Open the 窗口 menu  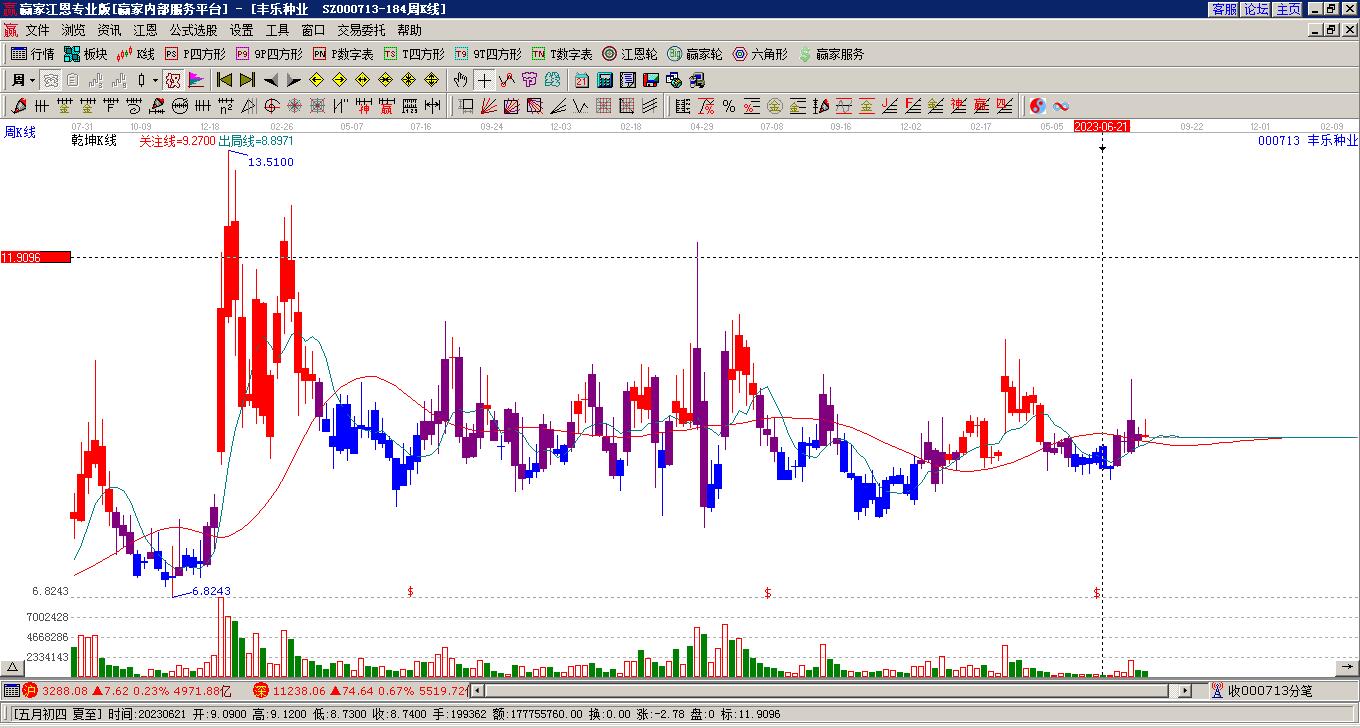tap(314, 31)
